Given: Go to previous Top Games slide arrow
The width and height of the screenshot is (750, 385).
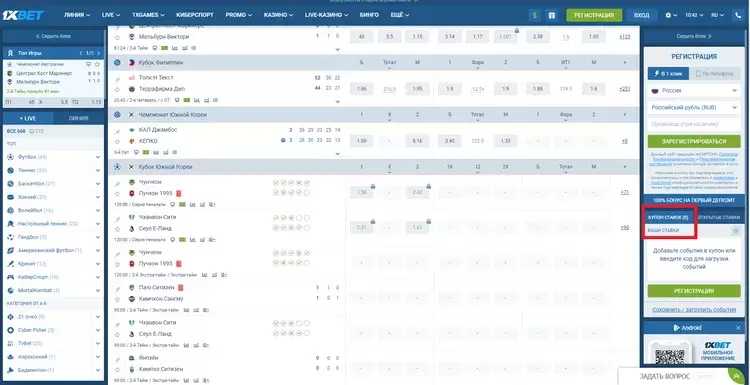Looking at the screenshot, I should tap(81, 53).
